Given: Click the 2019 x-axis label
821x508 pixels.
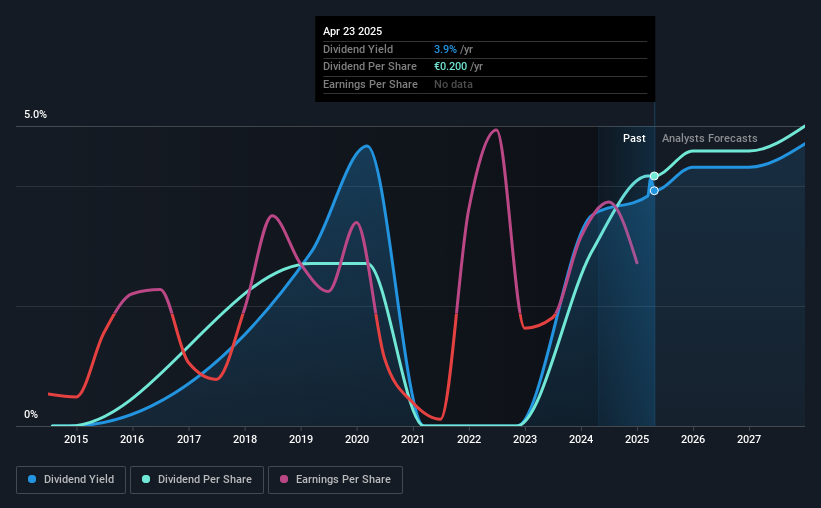Looking at the screenshot, I should (301, 439).
